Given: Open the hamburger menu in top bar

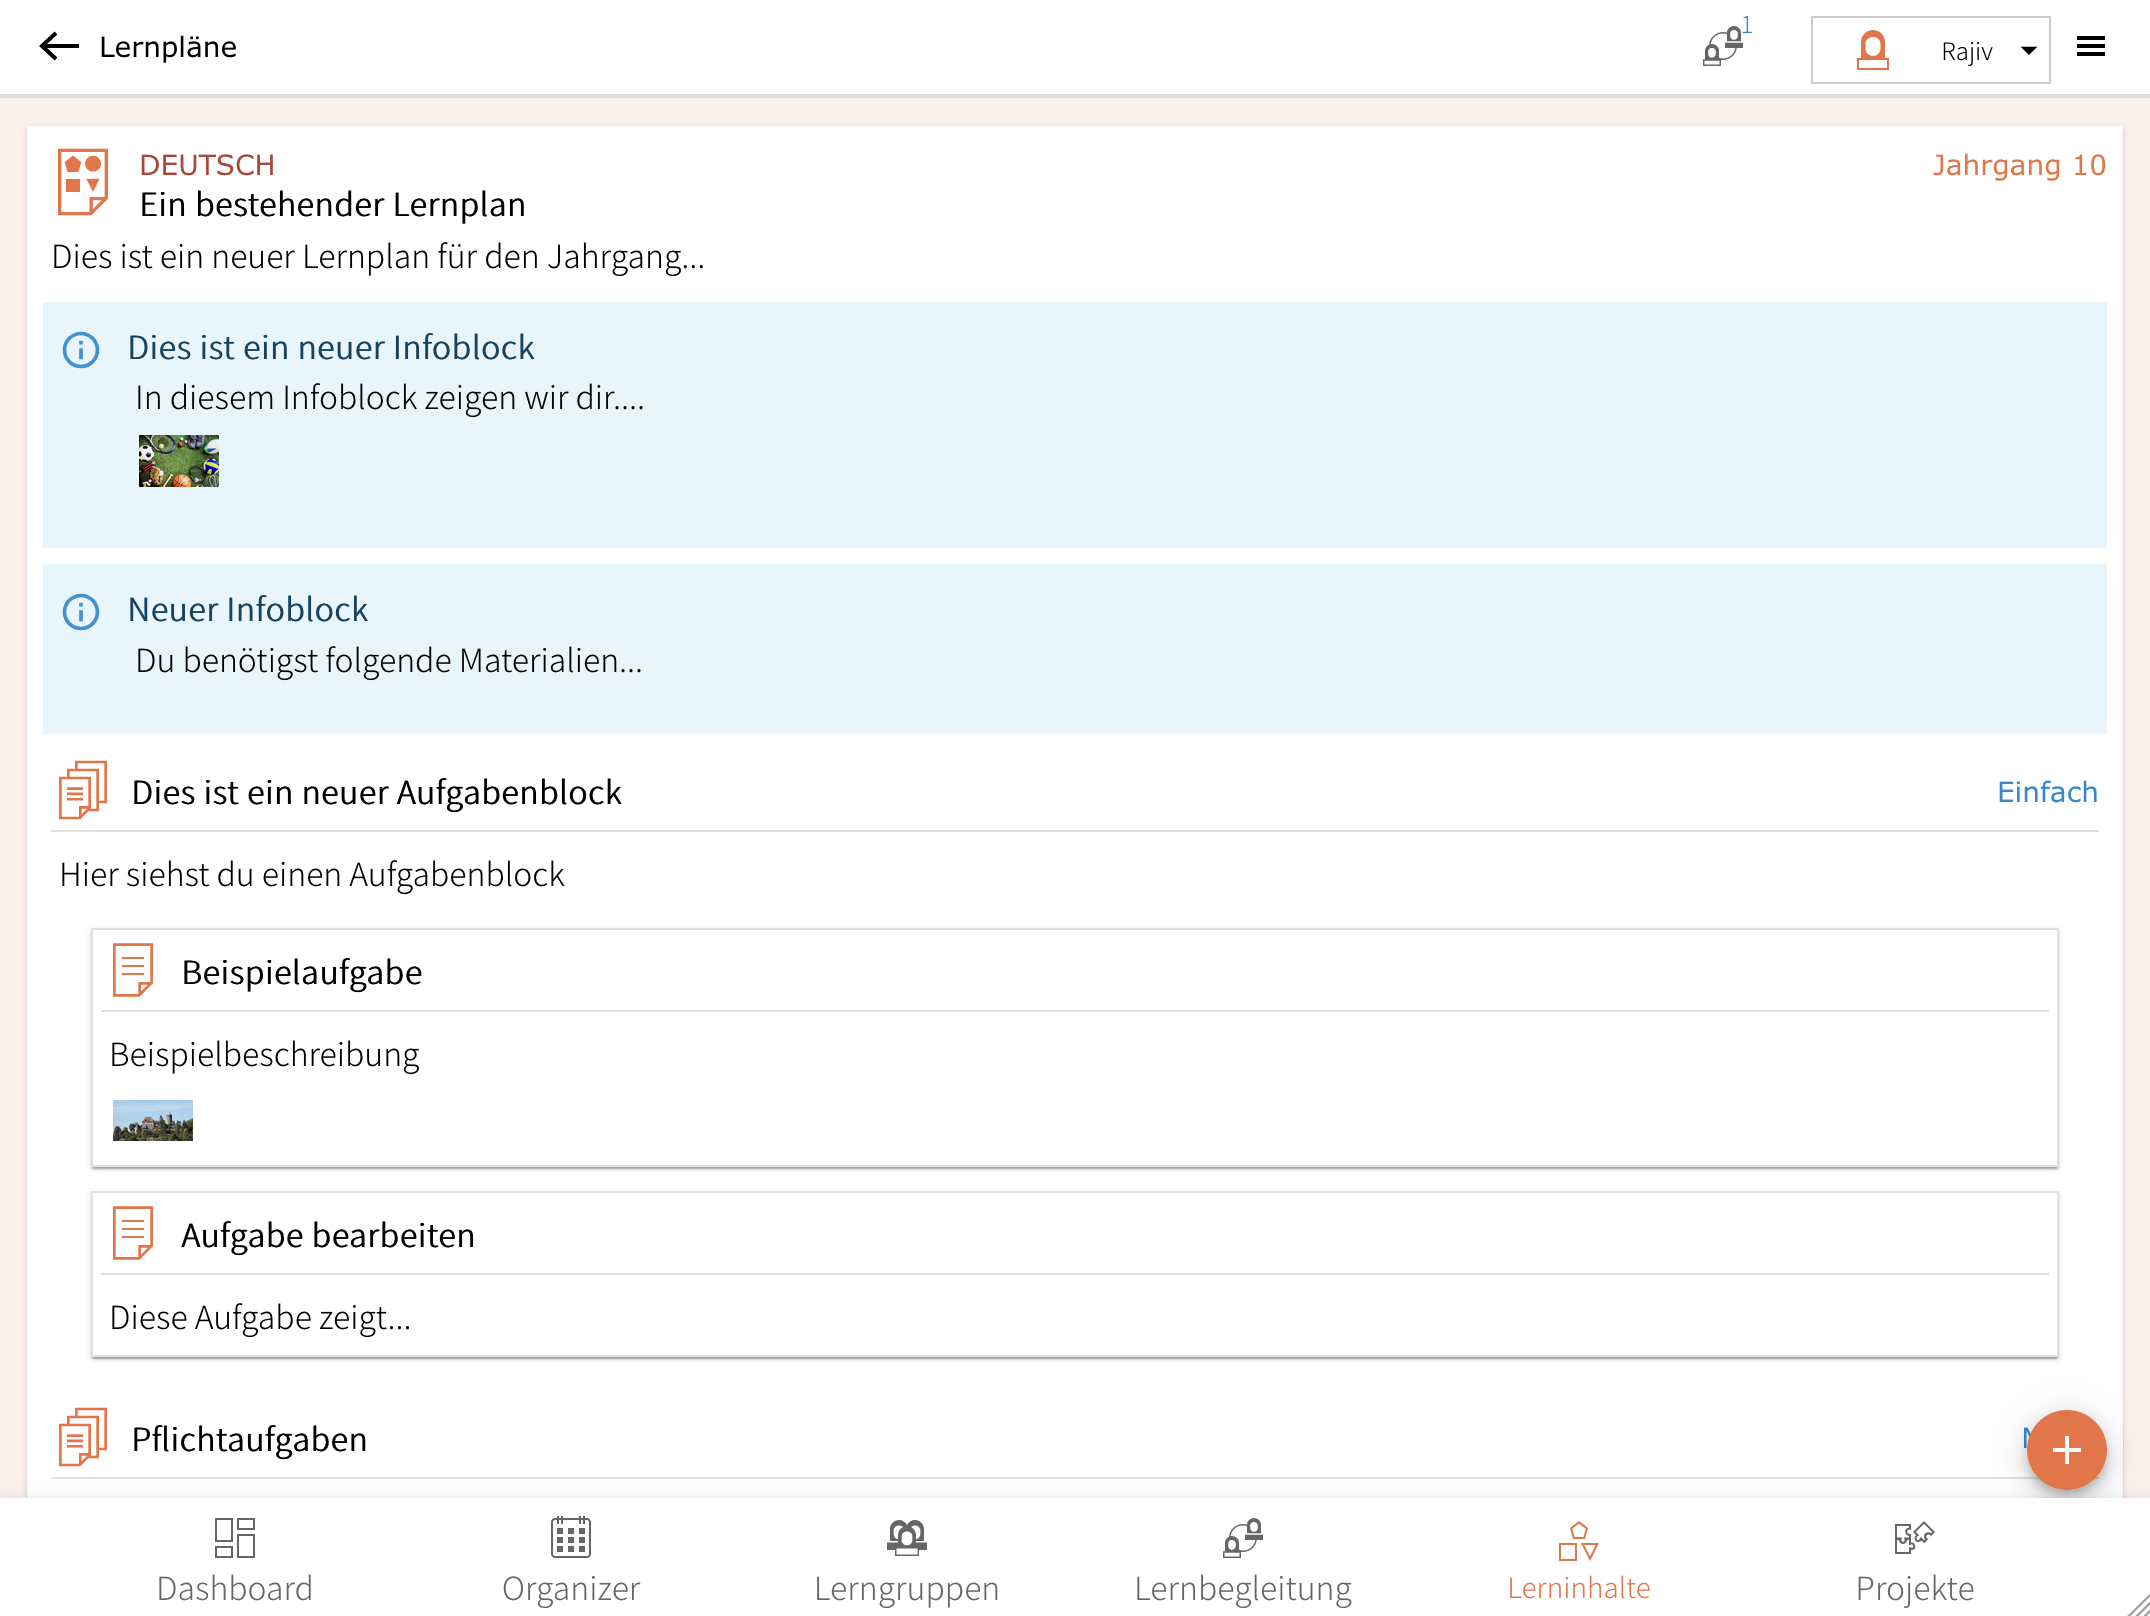Looking at the screenshot, I should (2090, 47).
